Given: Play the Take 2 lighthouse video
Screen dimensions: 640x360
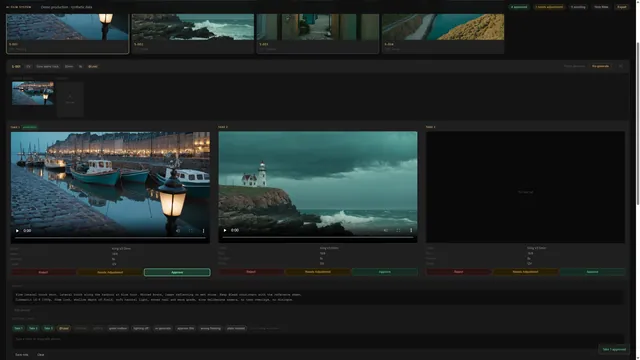Looking at the screenshot, I should [225, 230].
